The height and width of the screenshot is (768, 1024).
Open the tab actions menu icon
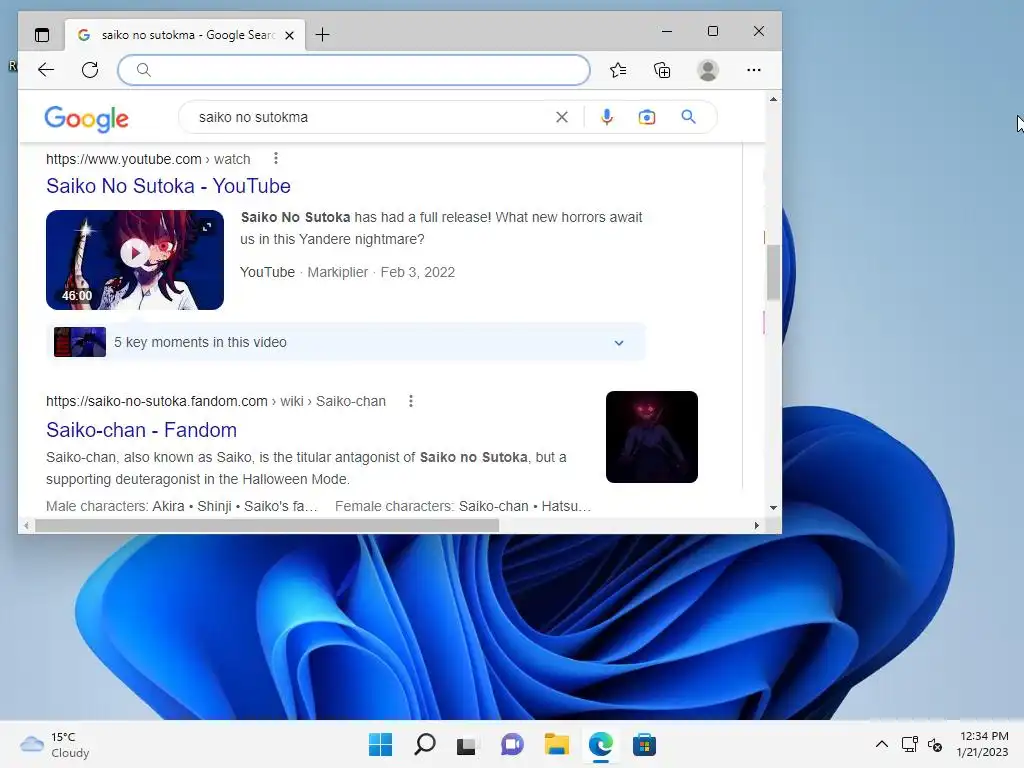pyautogui.click(x=42, y=35)
